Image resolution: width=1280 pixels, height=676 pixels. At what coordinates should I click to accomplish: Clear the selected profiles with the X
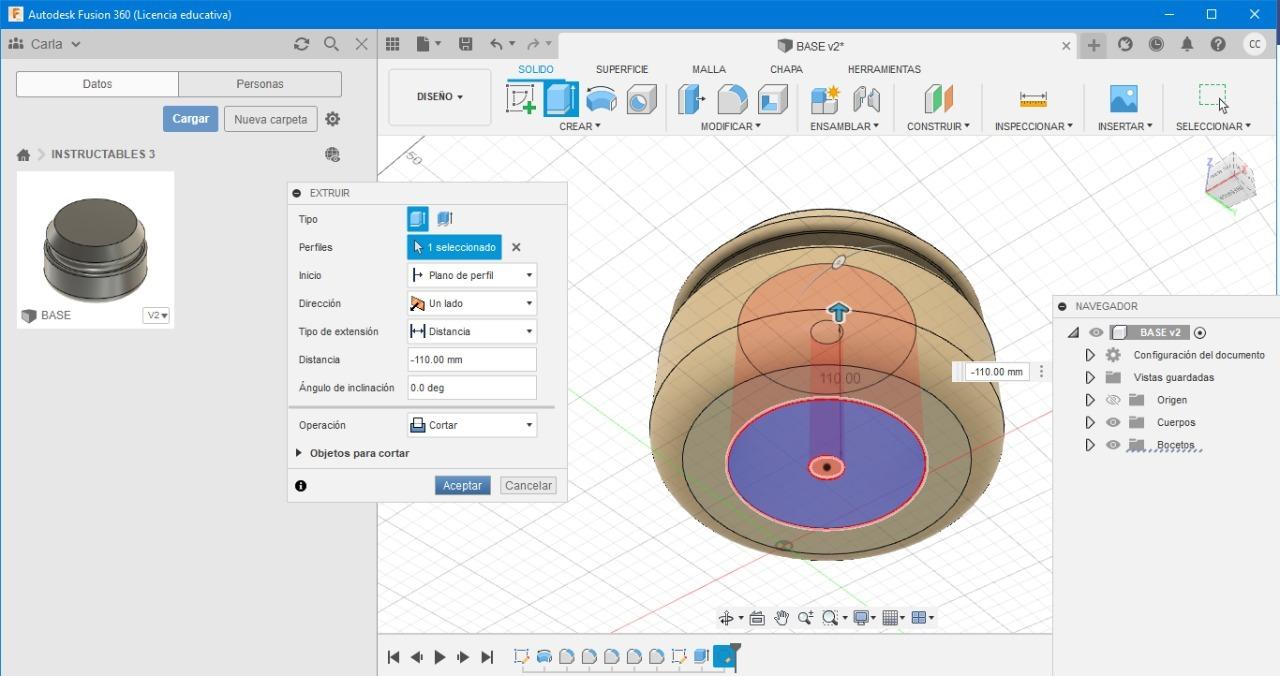516,247
